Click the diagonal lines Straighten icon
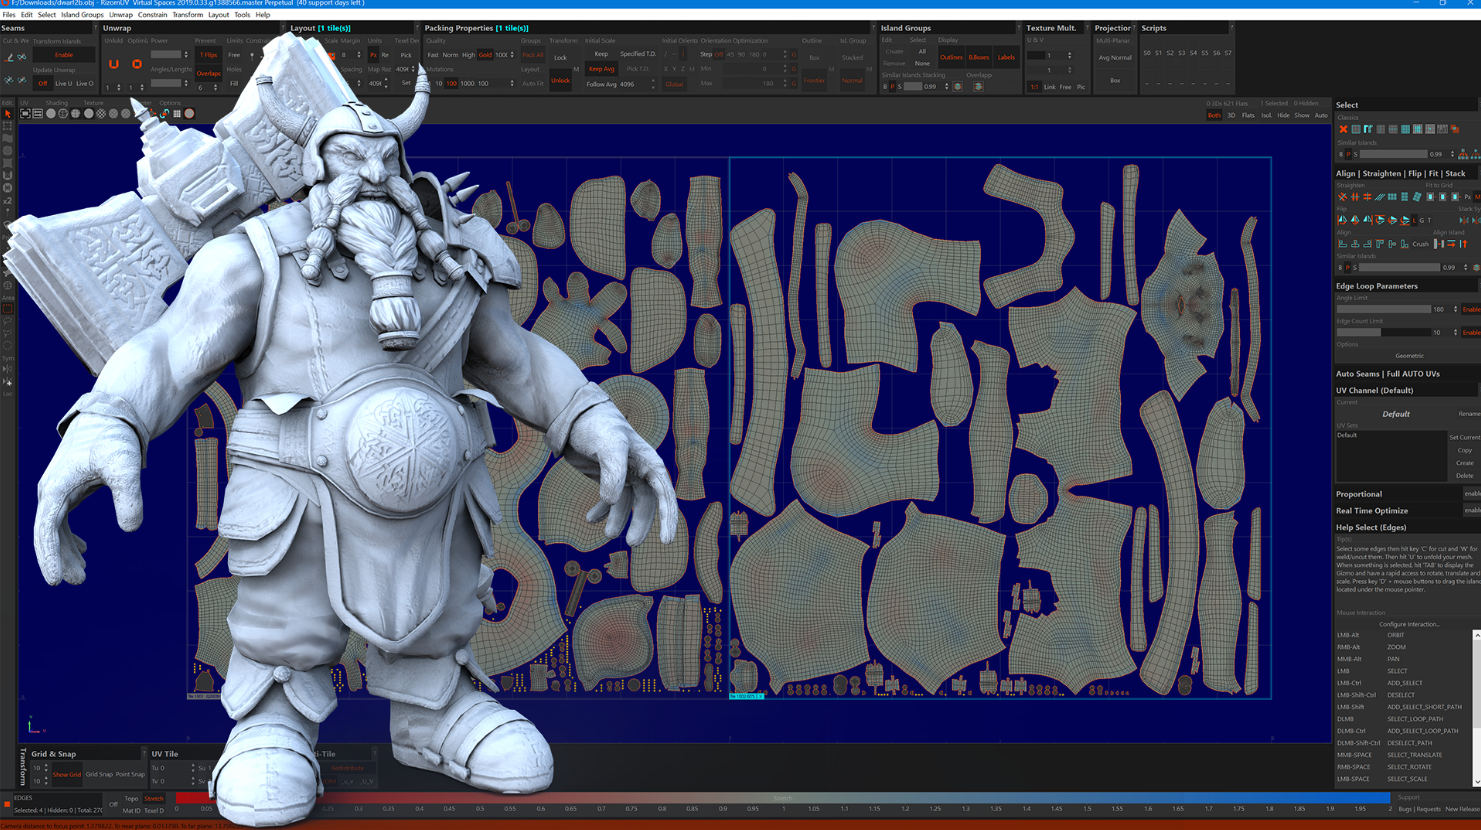The height and width of the screenshot is (830, 1481). pyautogui.click(x=1380, y=197)
